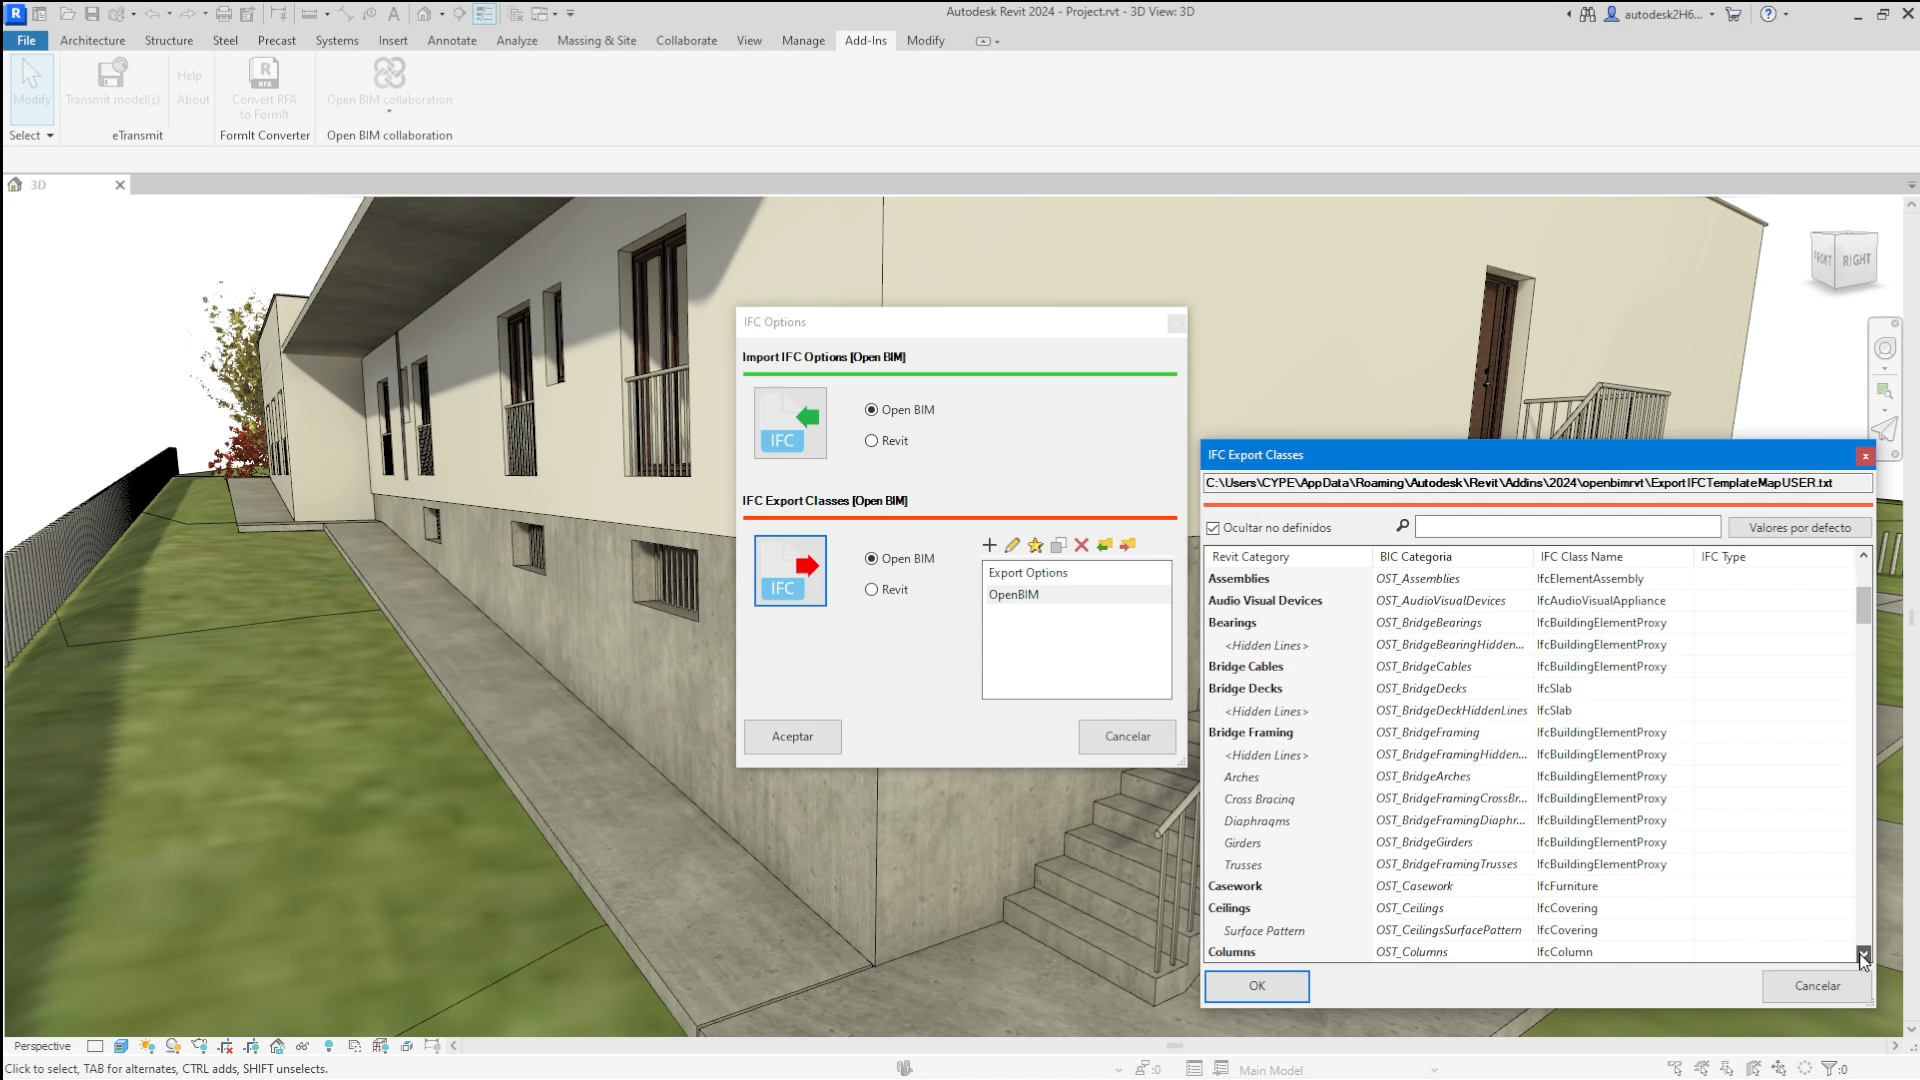Activate the Shadows toggle in view controls
This screenshot has width=1920, height=1080.
[173, 1046]
